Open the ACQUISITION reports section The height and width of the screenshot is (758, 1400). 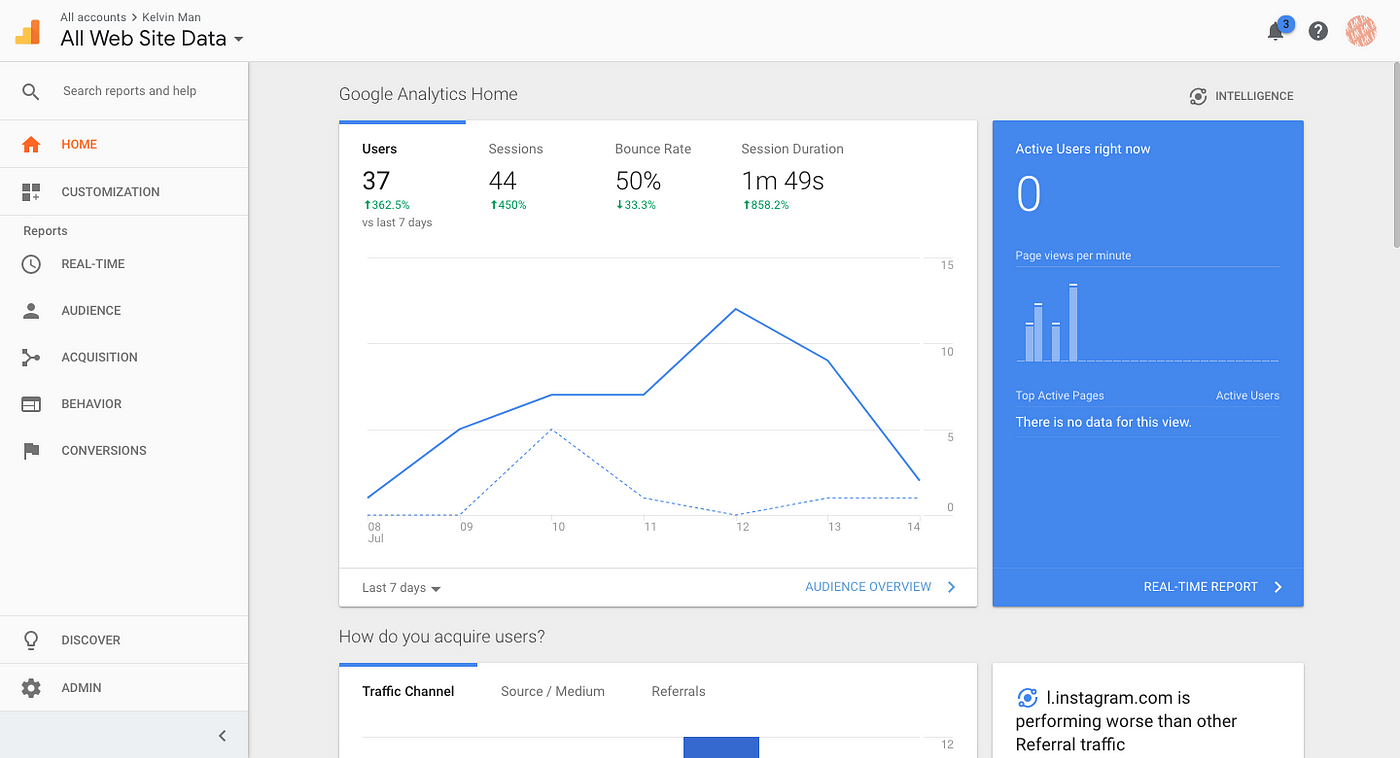(x=124, y=357)
